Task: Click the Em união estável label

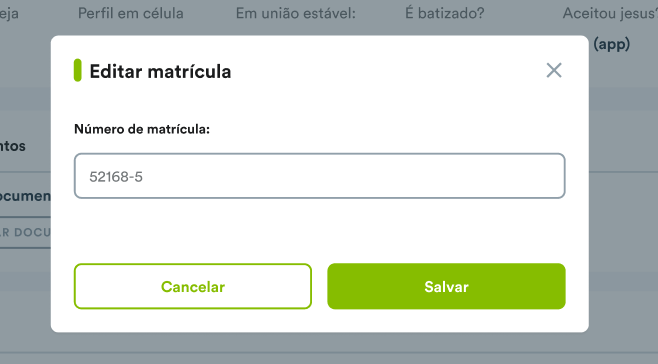Action: click(295, 13)
